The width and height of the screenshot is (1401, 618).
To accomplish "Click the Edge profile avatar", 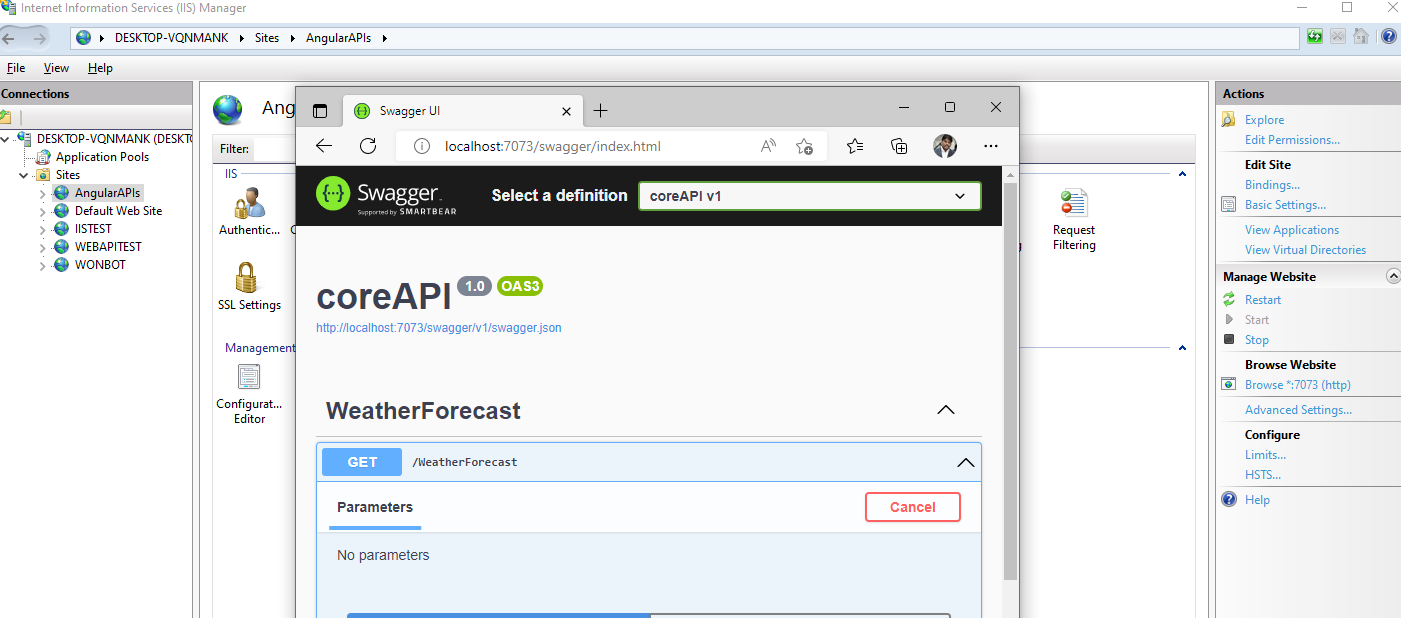I will (x=945, y=146).
